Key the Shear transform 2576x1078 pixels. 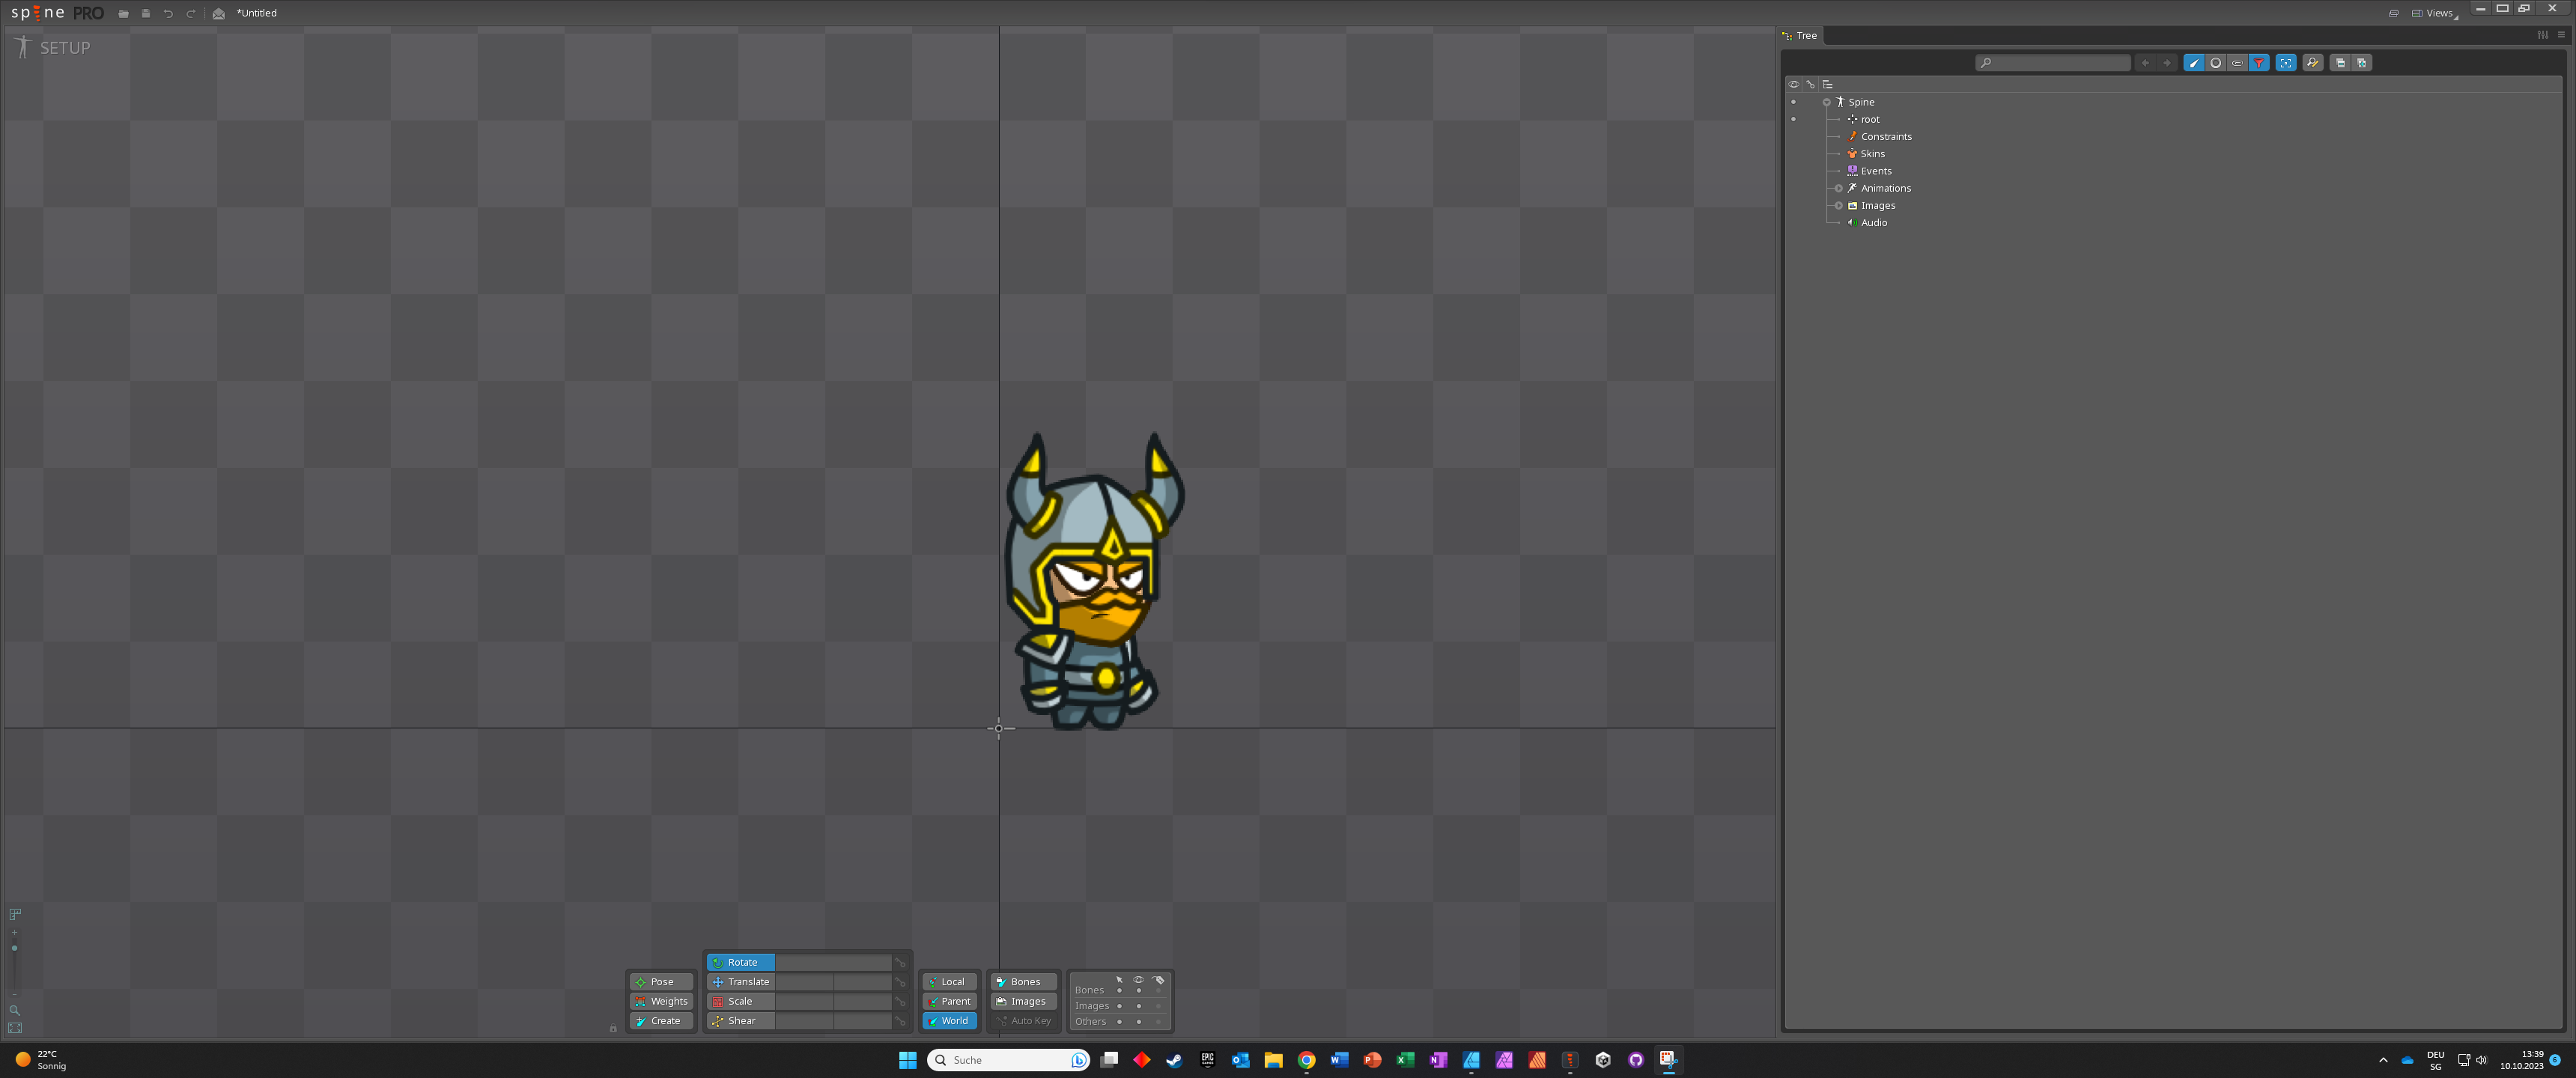tap(900, 1021)
